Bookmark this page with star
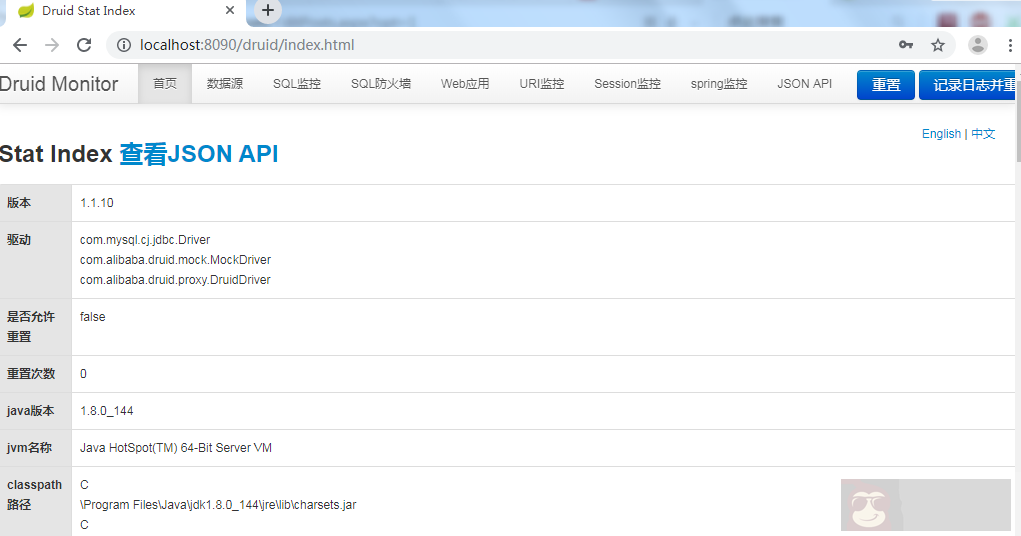Screen dimensions: 1021x536 [938, 45]
